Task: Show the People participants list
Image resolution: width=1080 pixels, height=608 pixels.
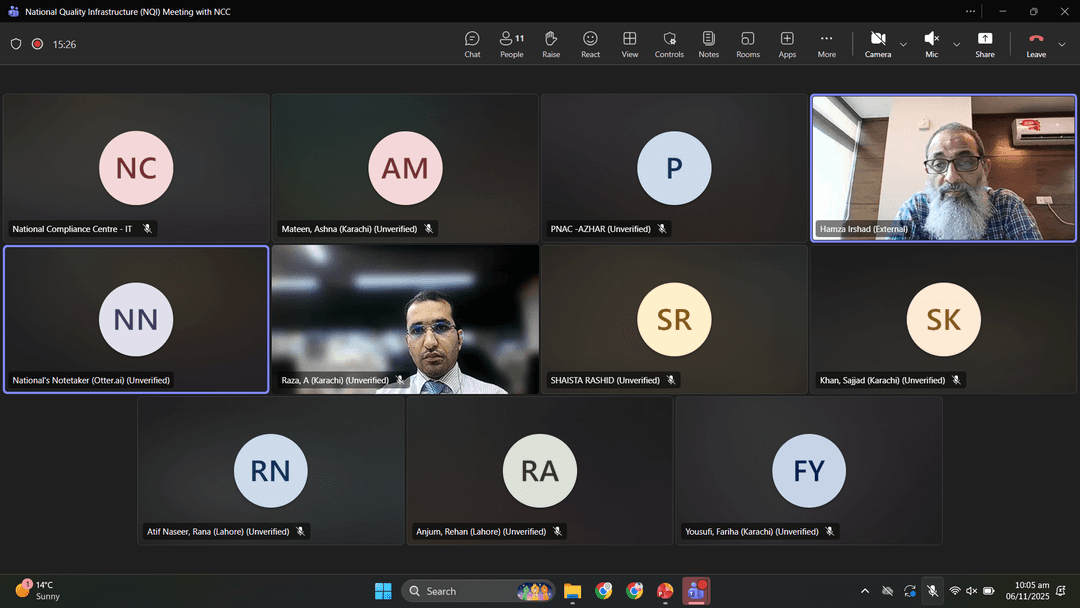Action: (x=511, y=44)
